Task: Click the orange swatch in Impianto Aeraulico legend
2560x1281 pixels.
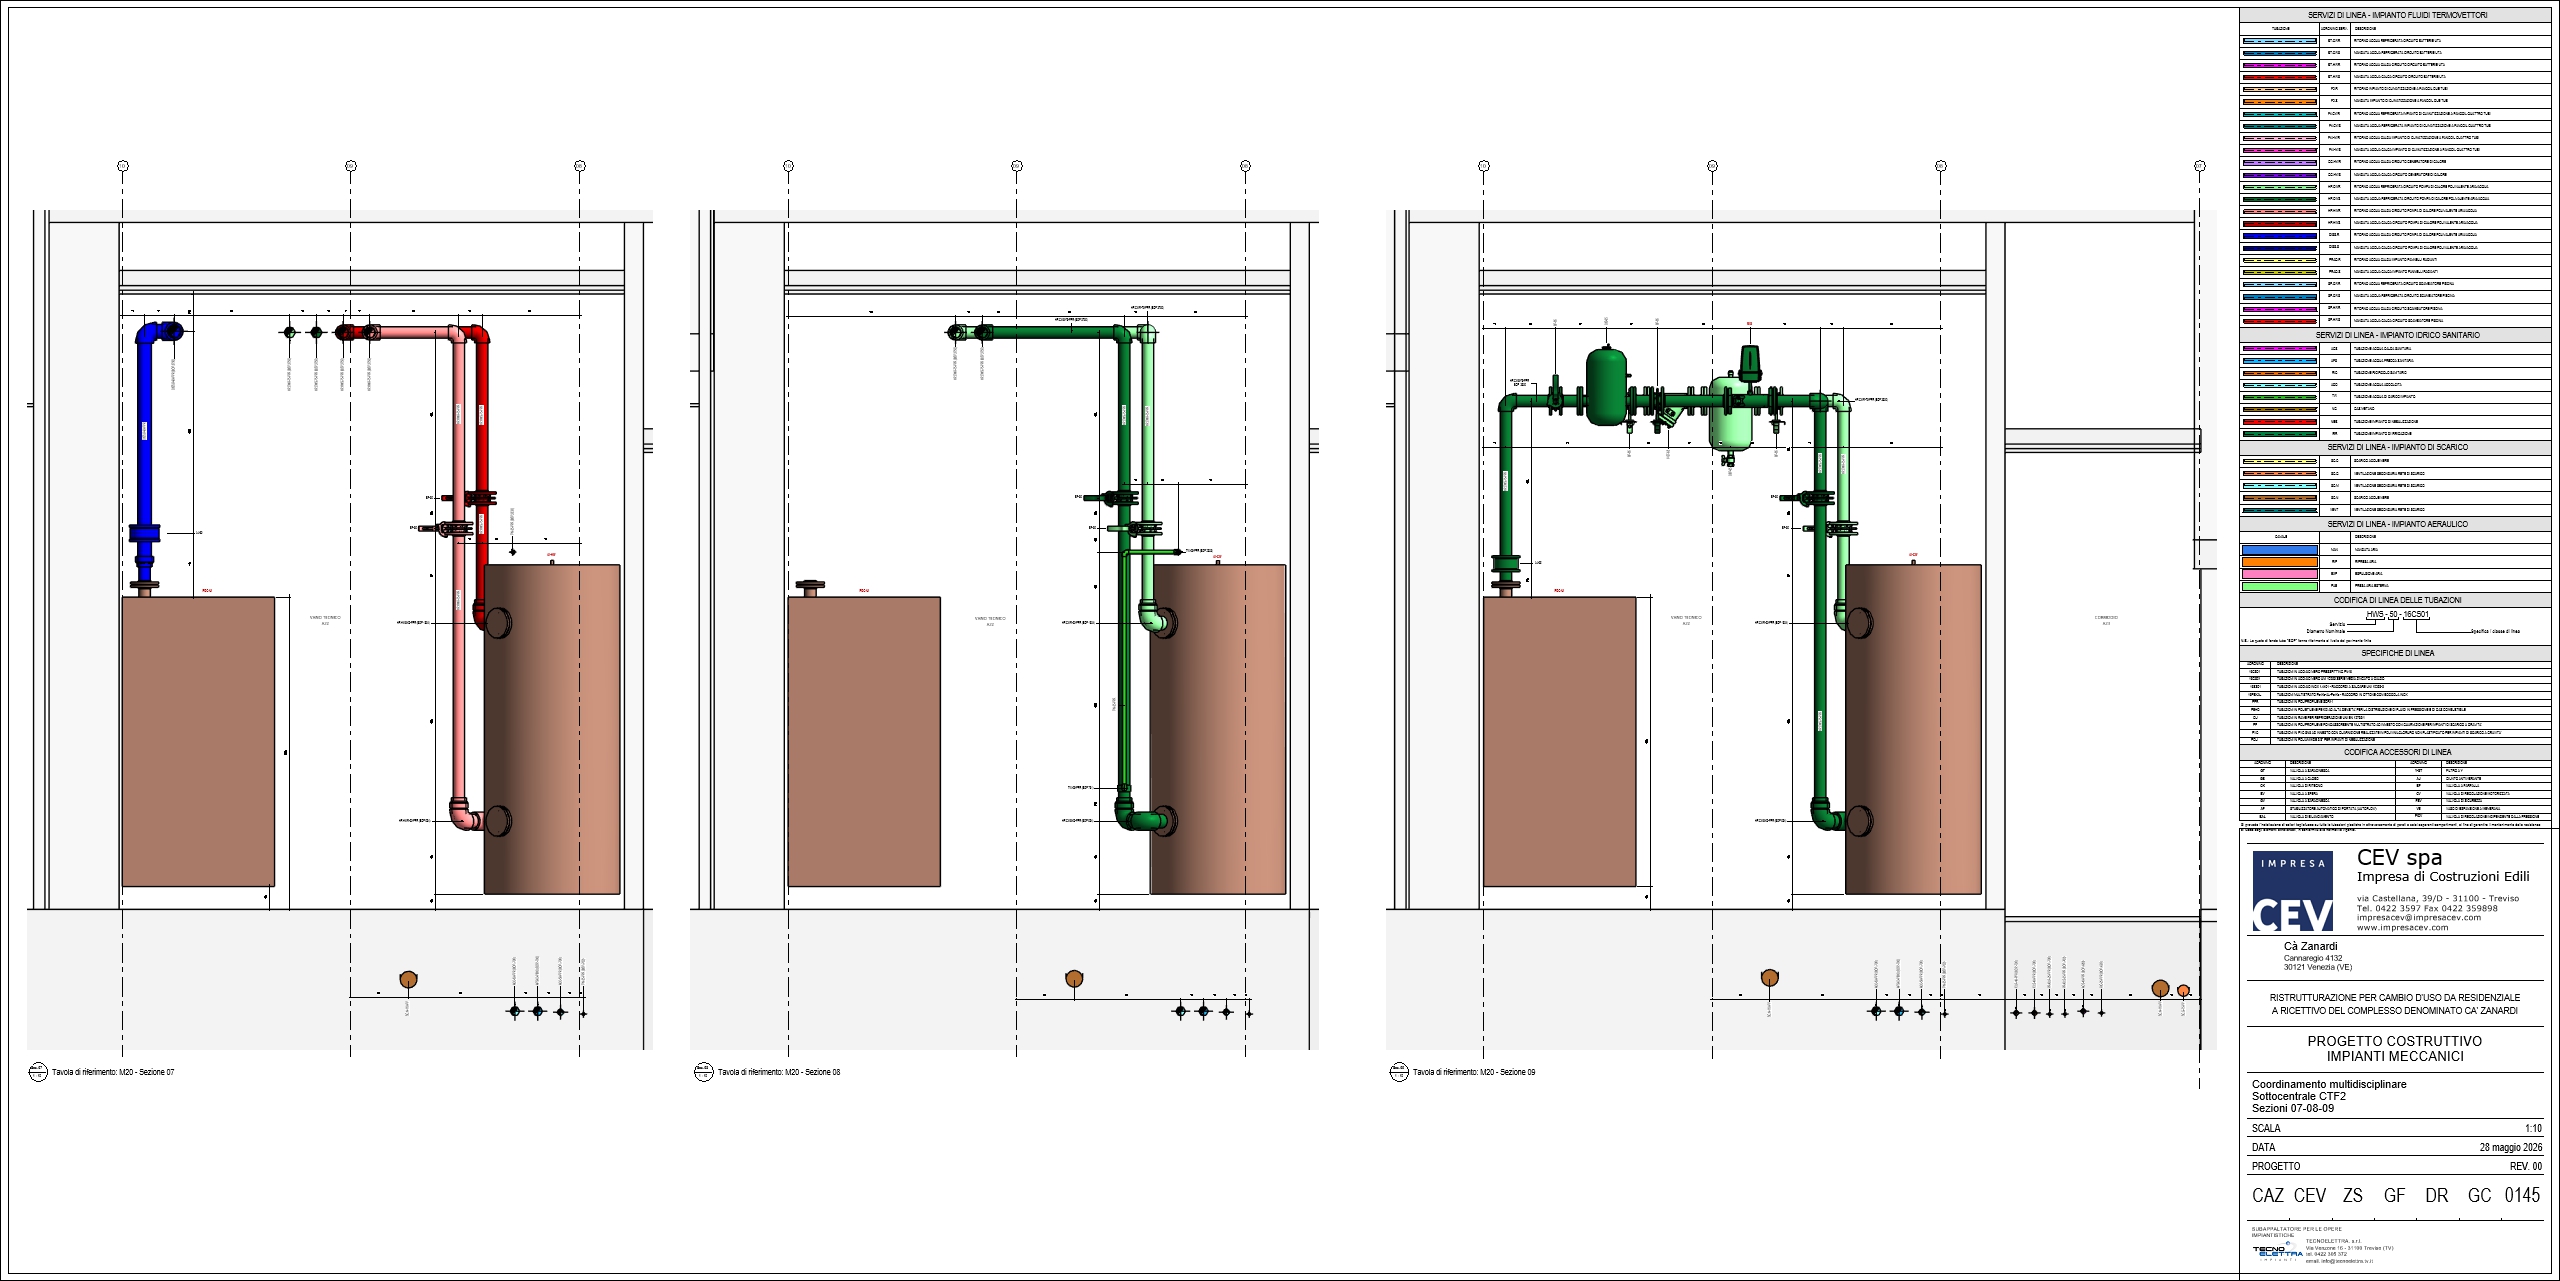Action: point(2280,562)
